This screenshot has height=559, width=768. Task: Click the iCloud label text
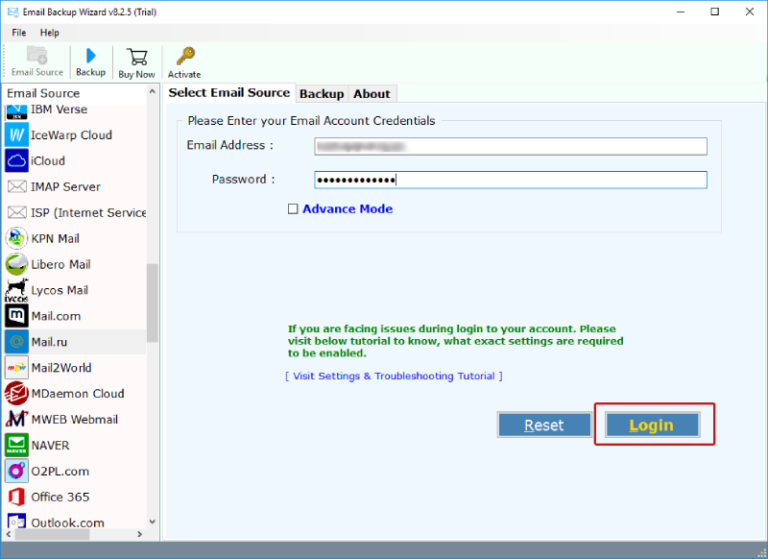tap(48, 161)
